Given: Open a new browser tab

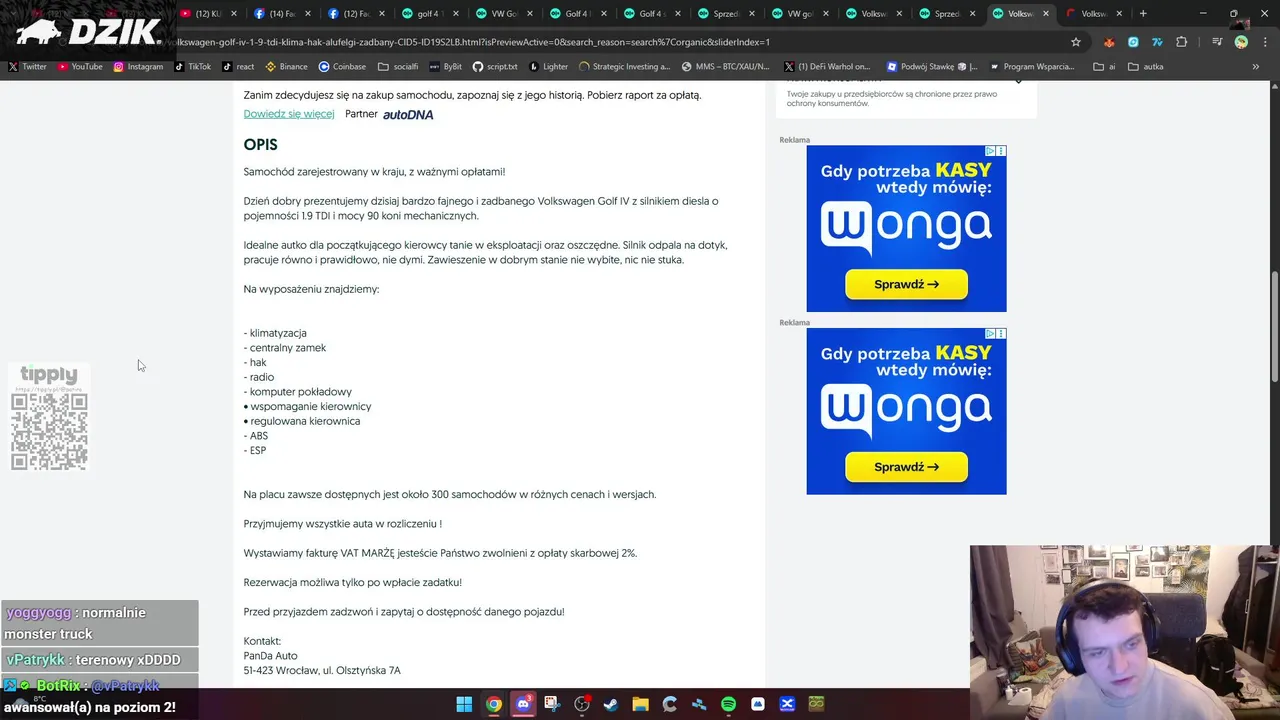Looking at the screenshot, I should point(1143,14).
